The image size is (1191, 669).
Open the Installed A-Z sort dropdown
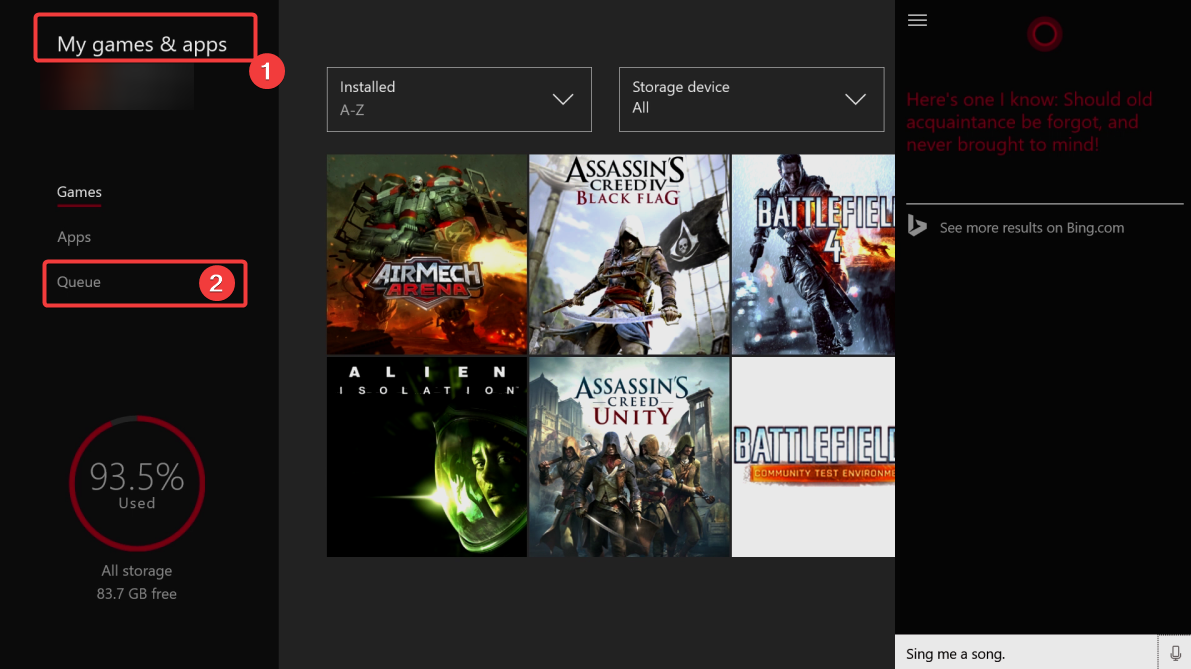click(x=459, y=99)
